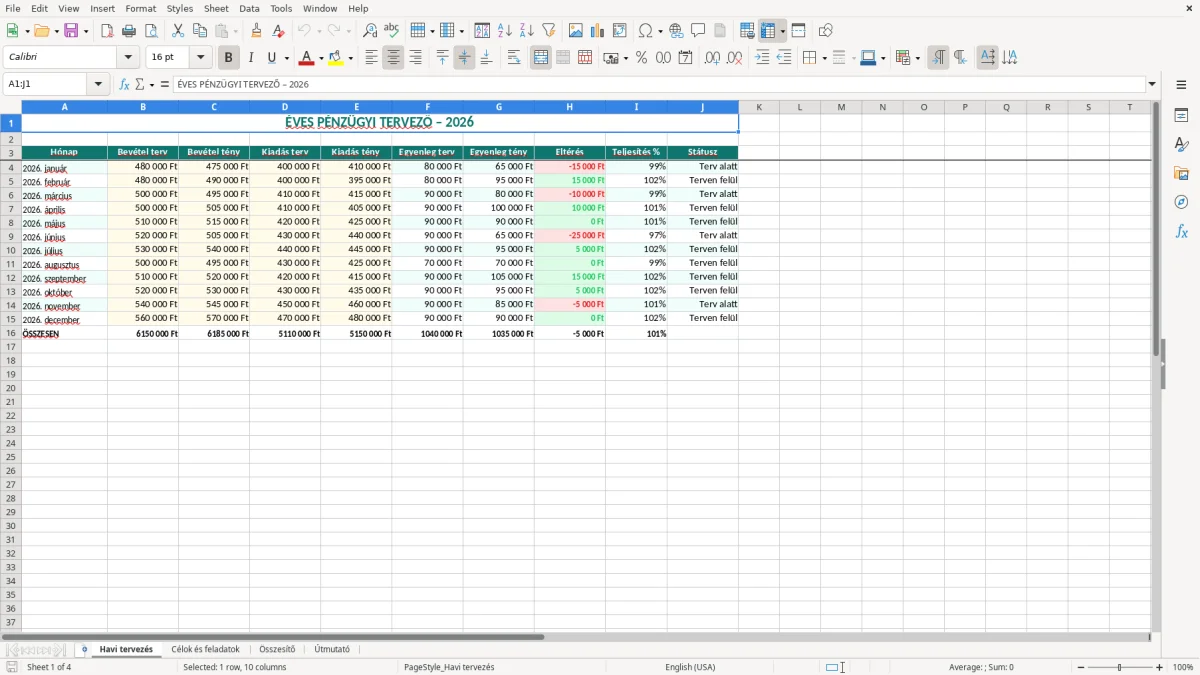This screenshot has width=1200, height=675.
Task: Cut the selected cells
Action: pyautogui.click(x=178, y=31)
